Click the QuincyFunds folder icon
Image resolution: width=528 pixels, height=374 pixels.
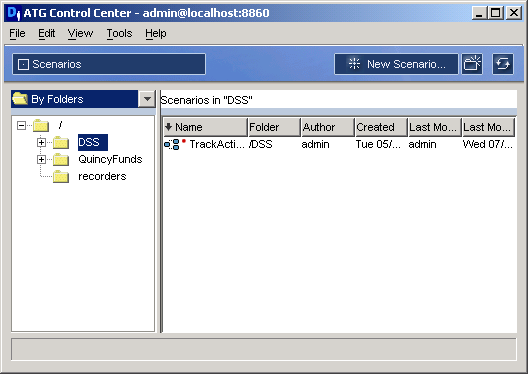[61, 159]
